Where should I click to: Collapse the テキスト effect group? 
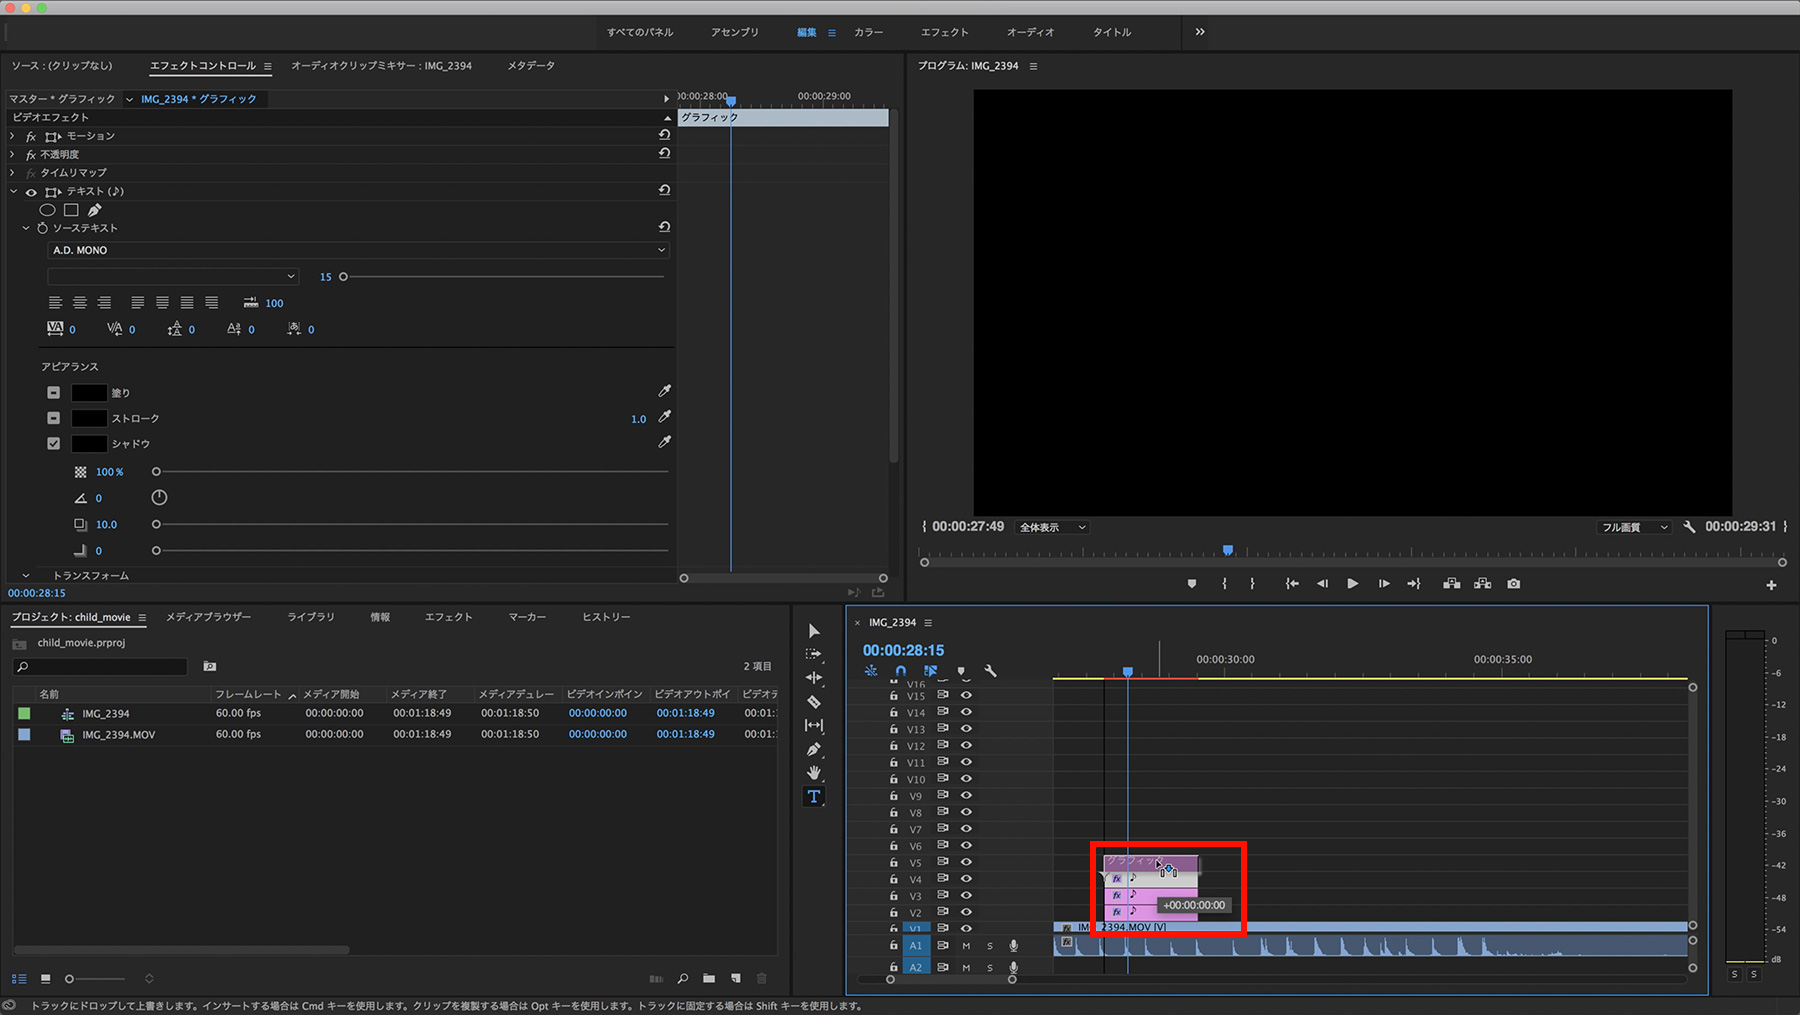pyautogui.click(x=13, y=191)
